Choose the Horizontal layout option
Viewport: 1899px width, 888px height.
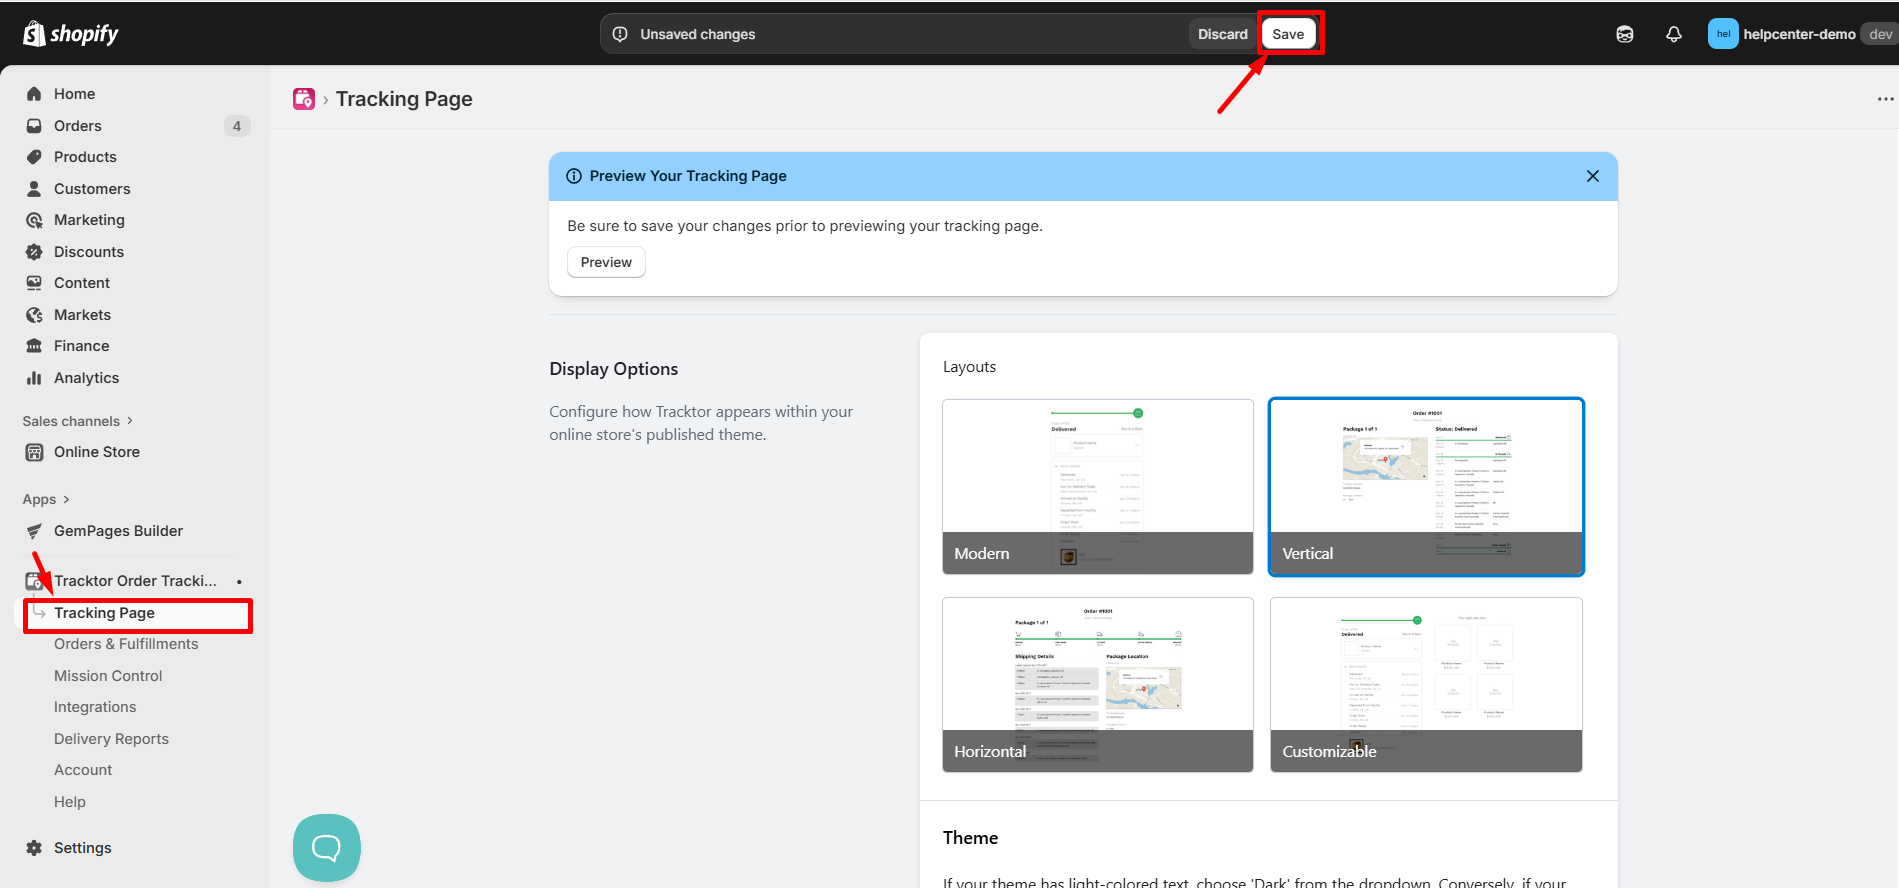(1097, 684)
